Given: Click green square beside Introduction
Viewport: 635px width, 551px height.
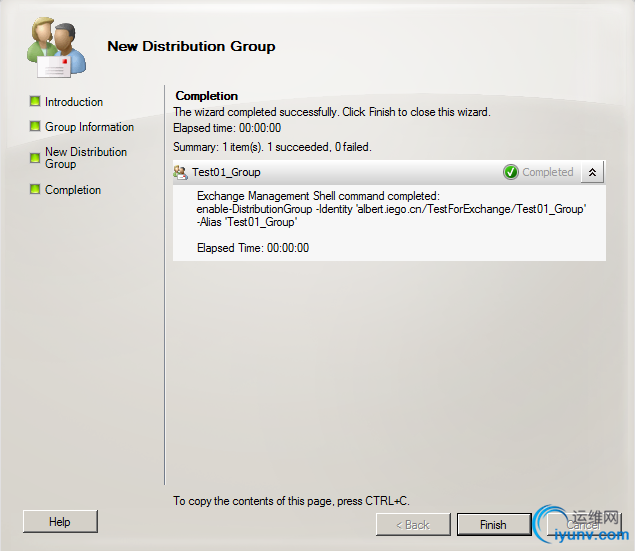Looking at the screenshot, I should click(35, 101).
